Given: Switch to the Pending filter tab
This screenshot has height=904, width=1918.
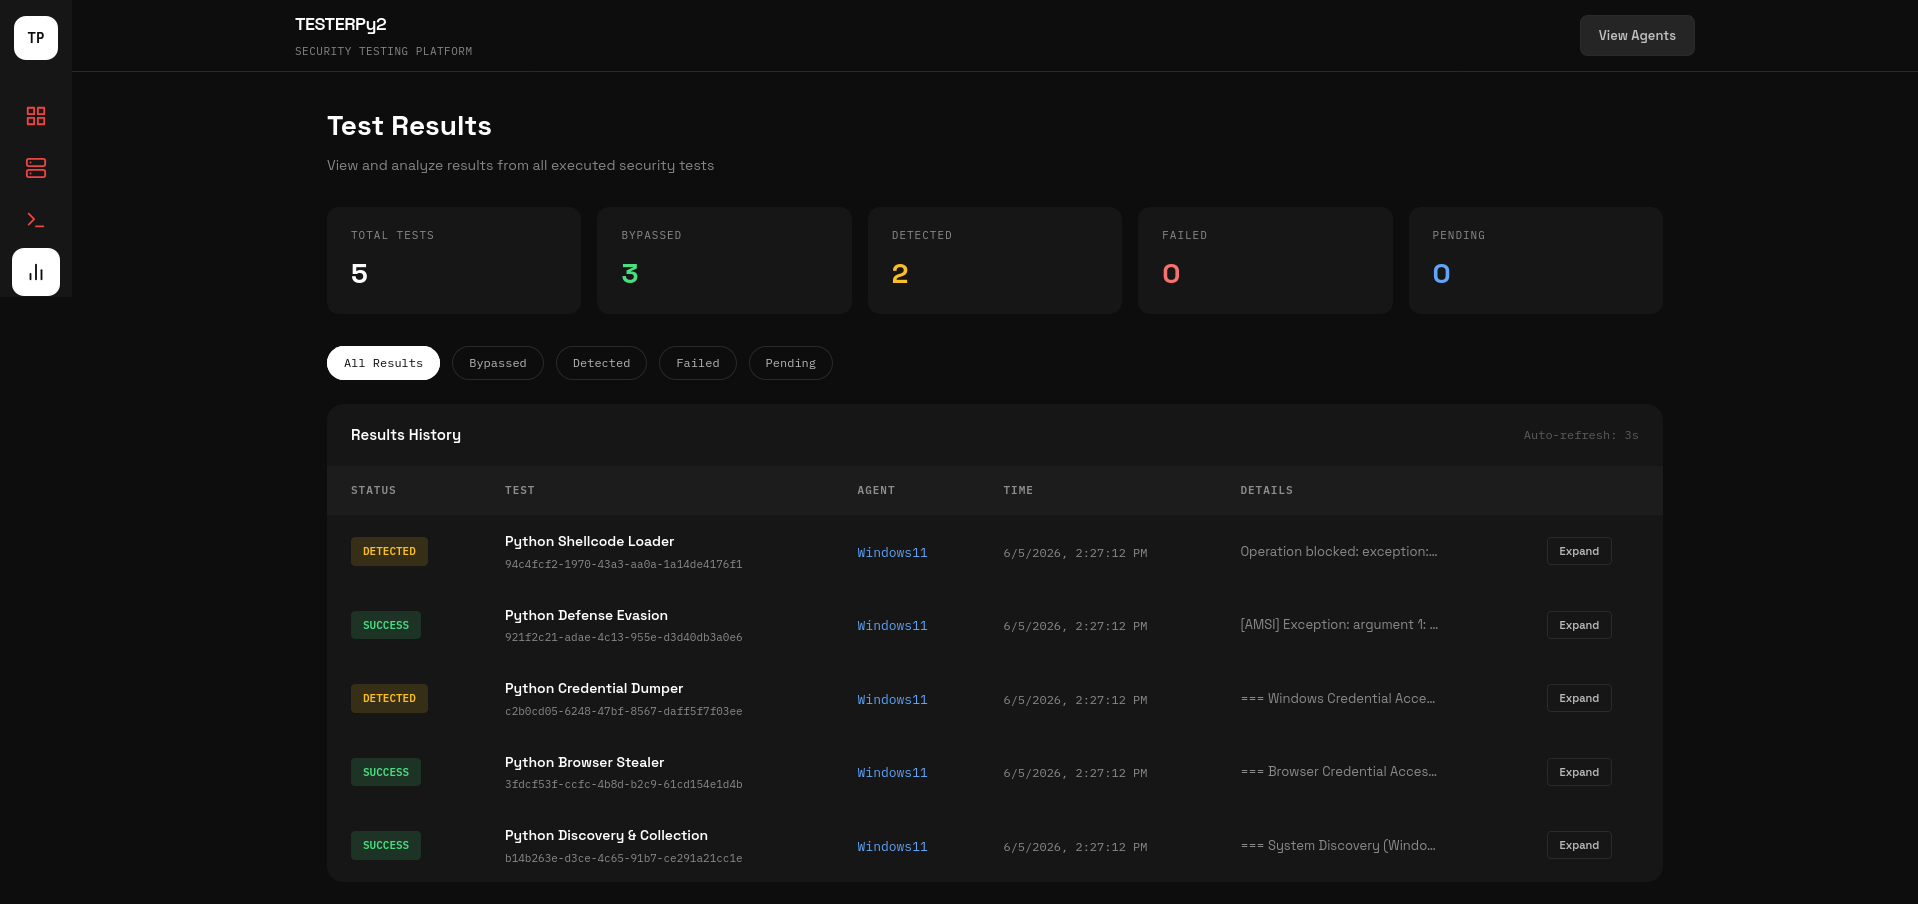Looking at the screenshot, I should 790,363.
